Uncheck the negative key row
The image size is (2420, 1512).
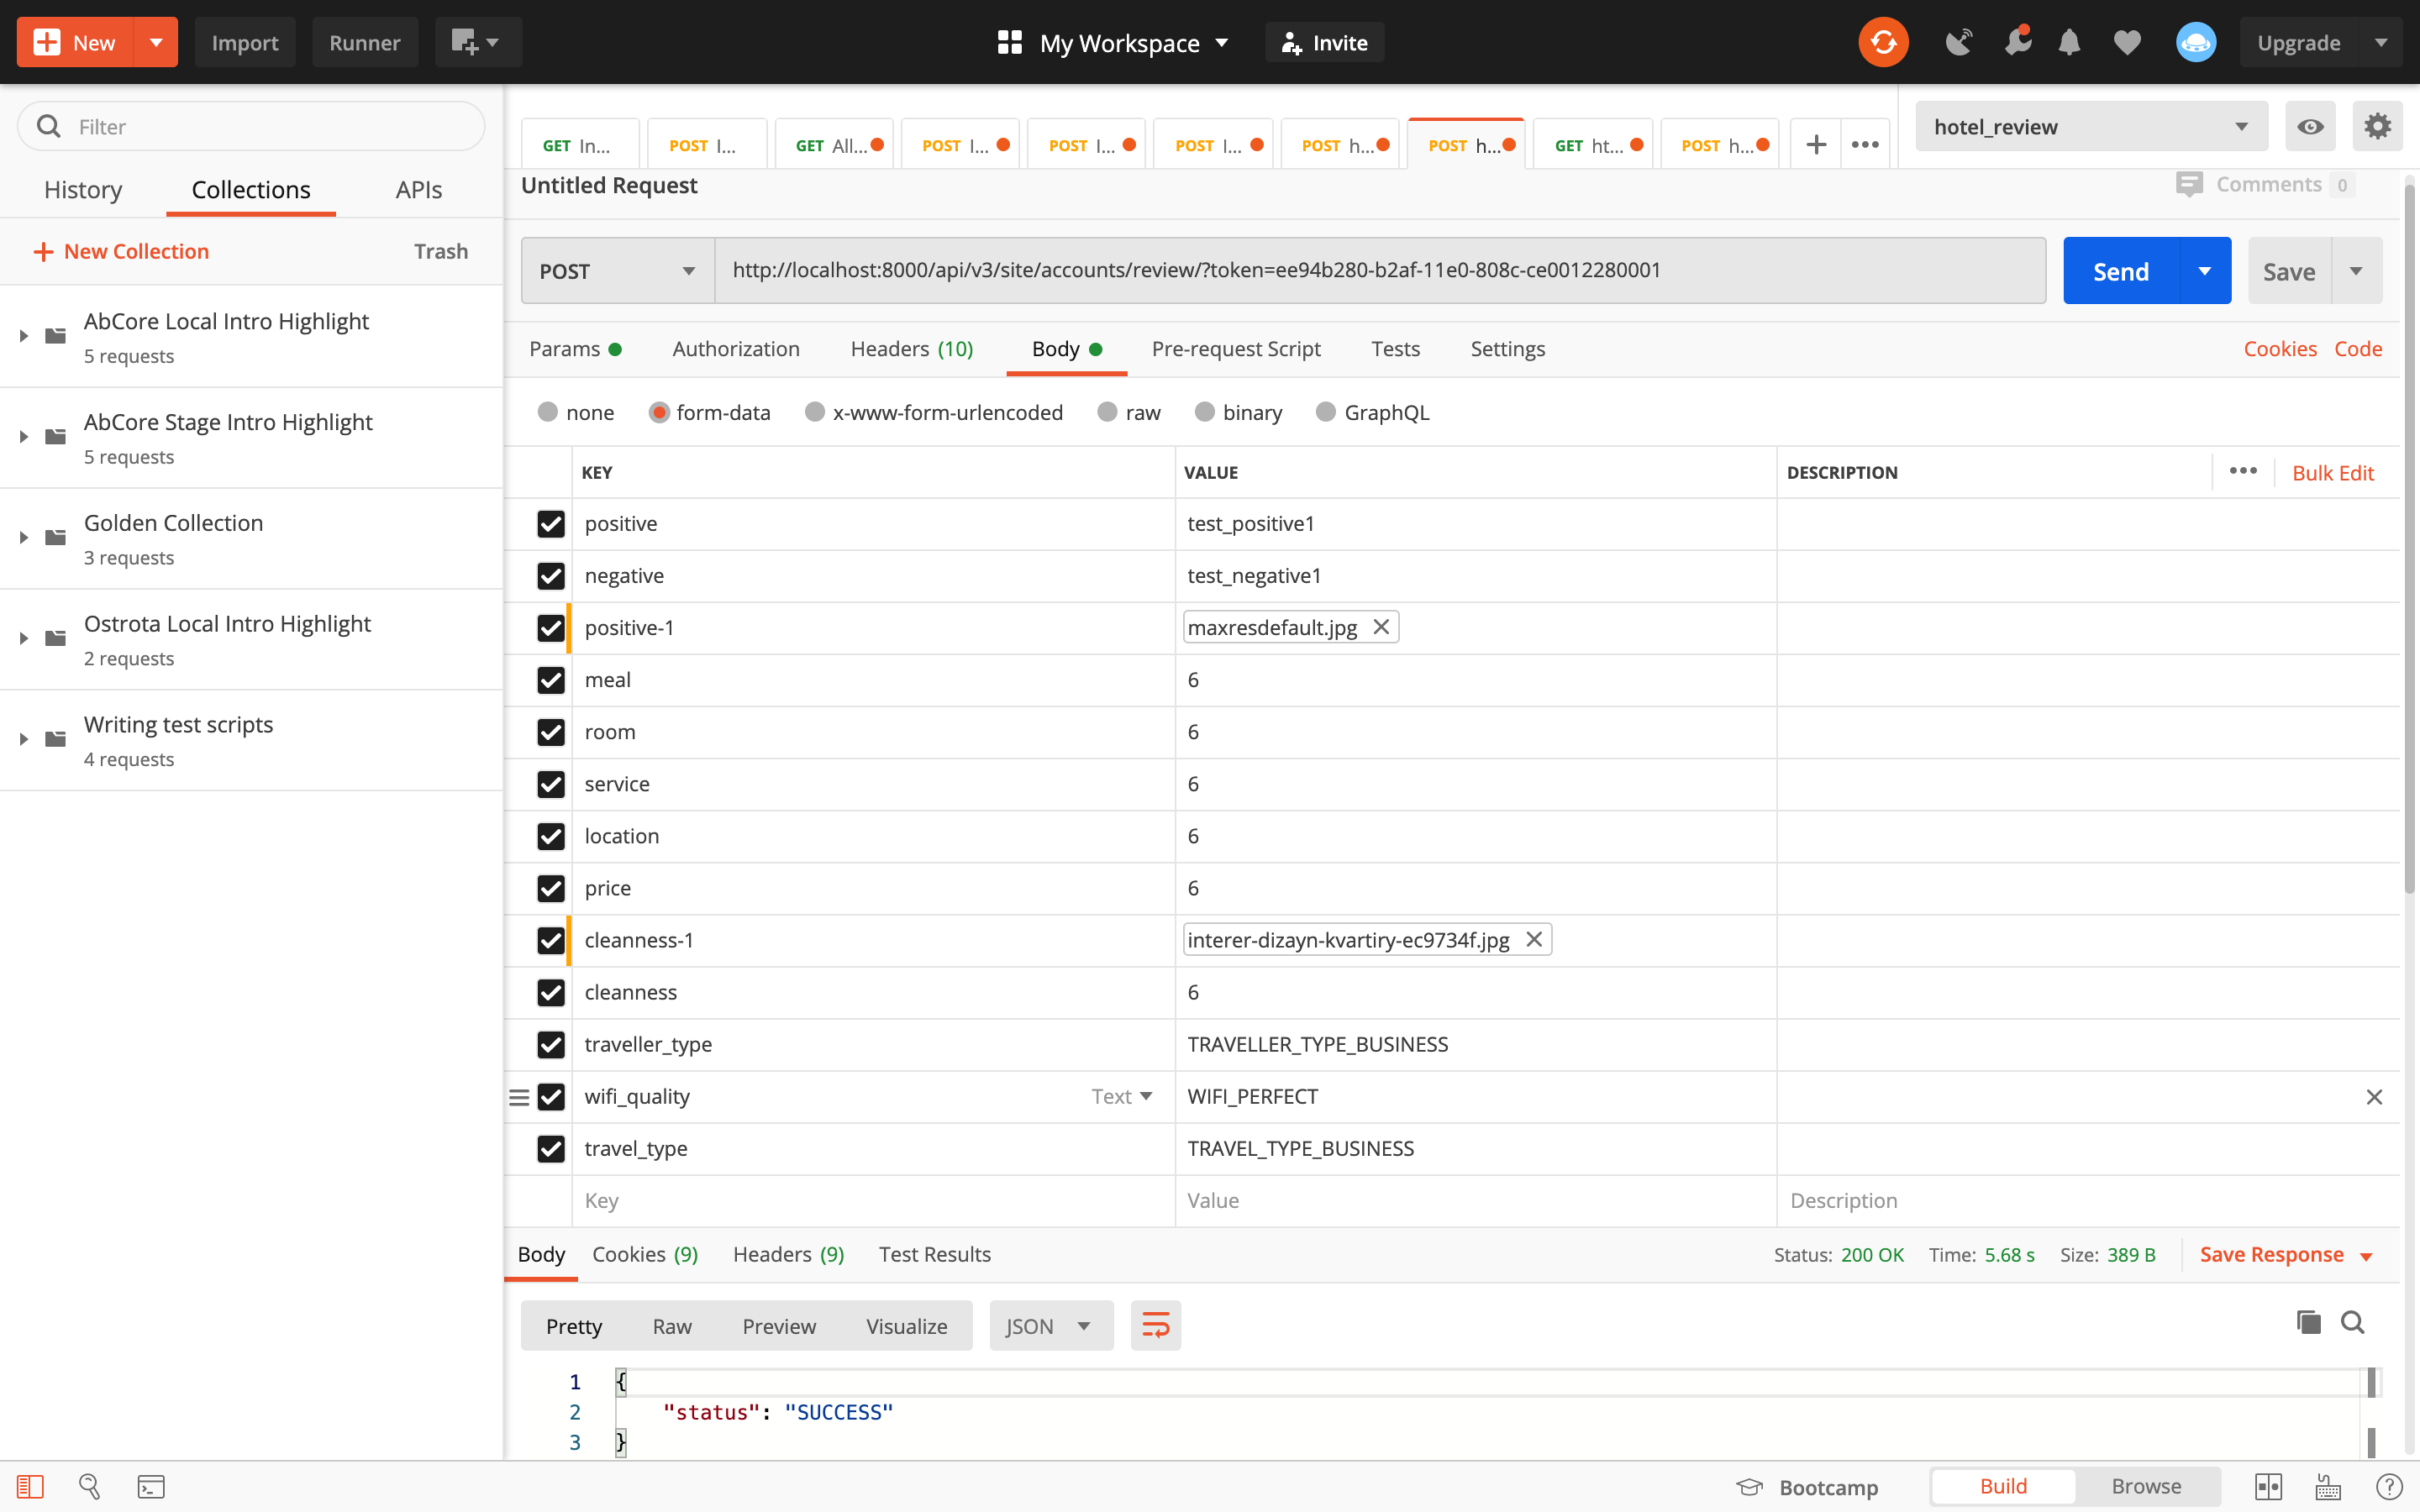[551, 576]
